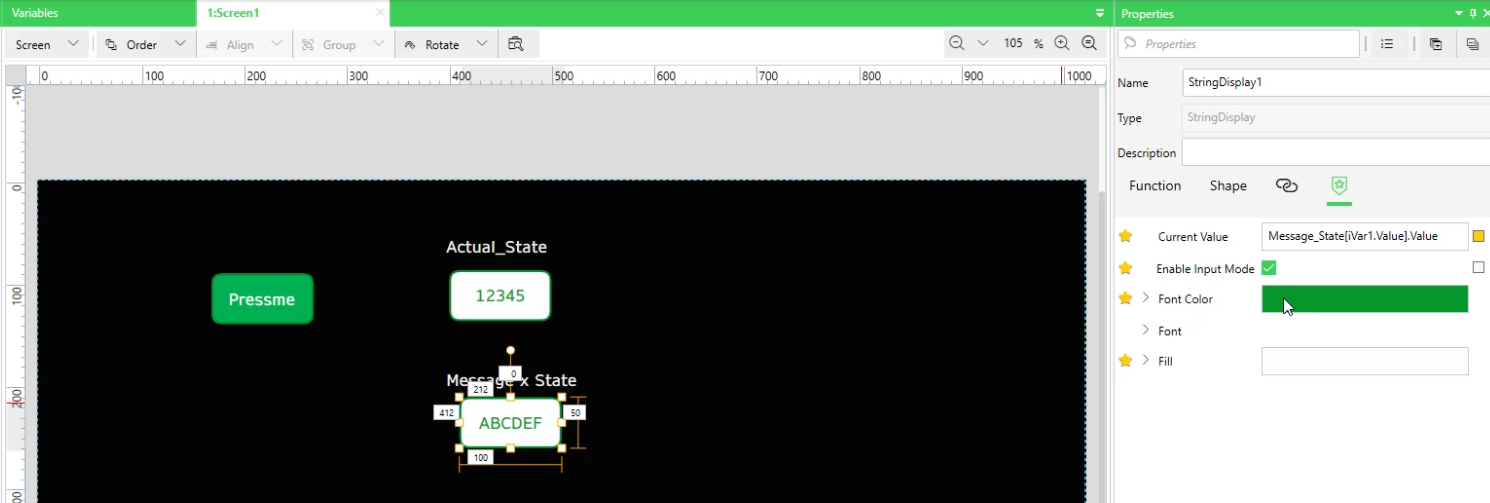Expand the Order dropdown arrow
This screenshot has width=1490, height=503.
(180, 44)
